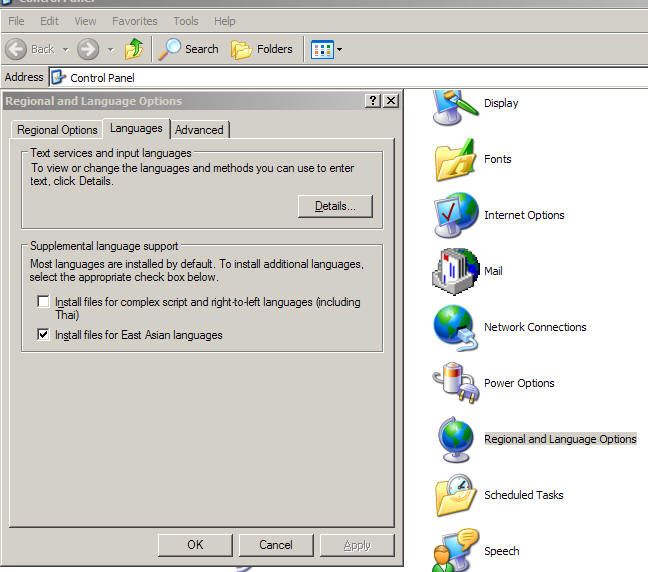Select the Power Options label
Viewport: 648px width, 572px height.
point(519,383)
